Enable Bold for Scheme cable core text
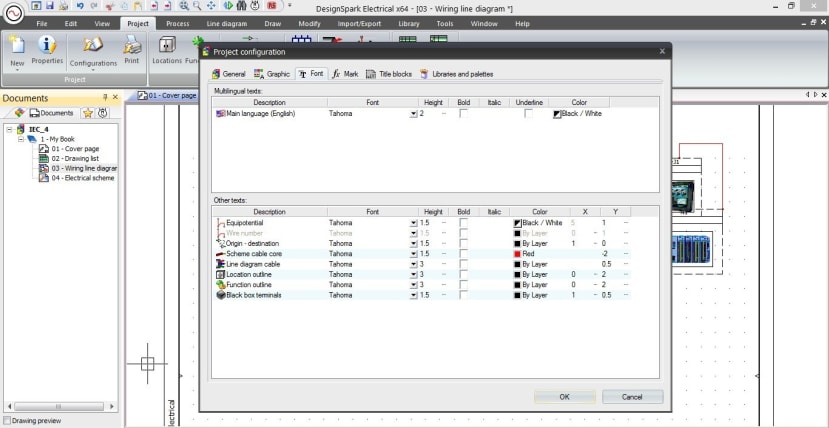This screenshot has height=428, width=829. pos(464,254)
